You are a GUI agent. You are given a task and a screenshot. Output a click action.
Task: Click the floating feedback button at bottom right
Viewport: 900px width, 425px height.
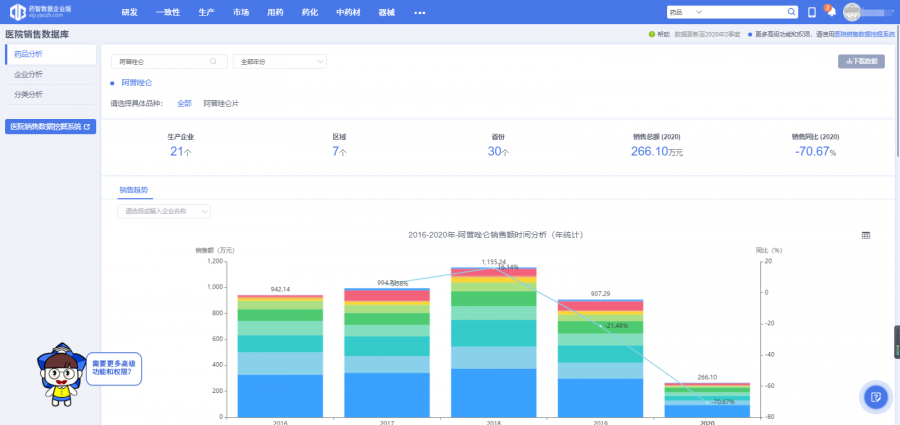[875, 397]
